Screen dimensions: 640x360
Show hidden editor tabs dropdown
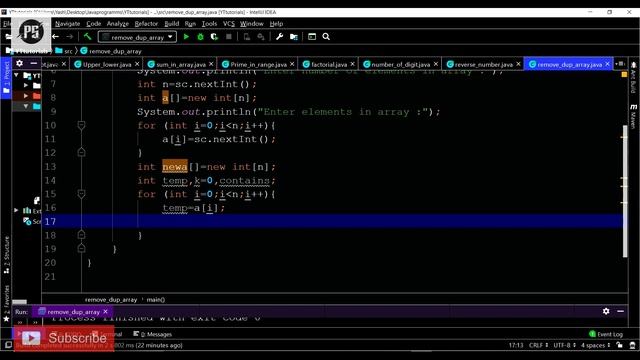pos(620,64)
